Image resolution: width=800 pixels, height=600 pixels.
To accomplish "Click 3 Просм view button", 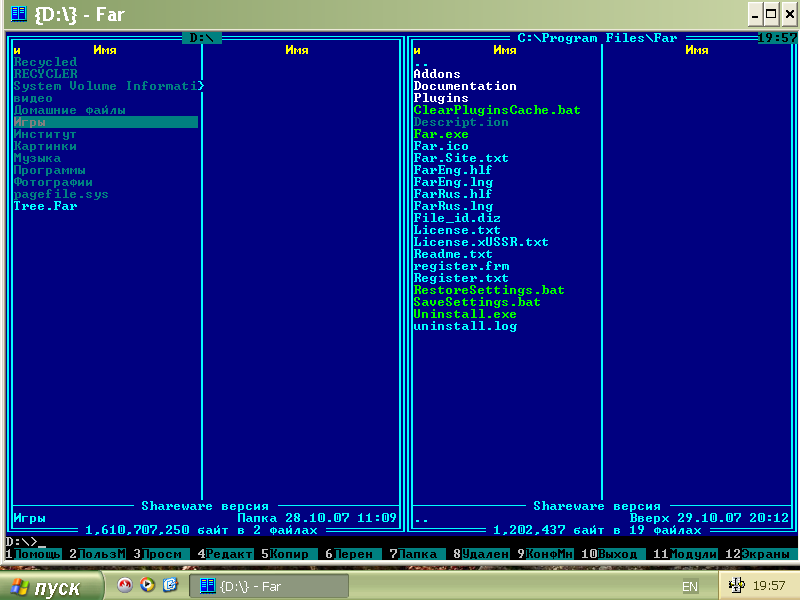I will click(161, 554).
